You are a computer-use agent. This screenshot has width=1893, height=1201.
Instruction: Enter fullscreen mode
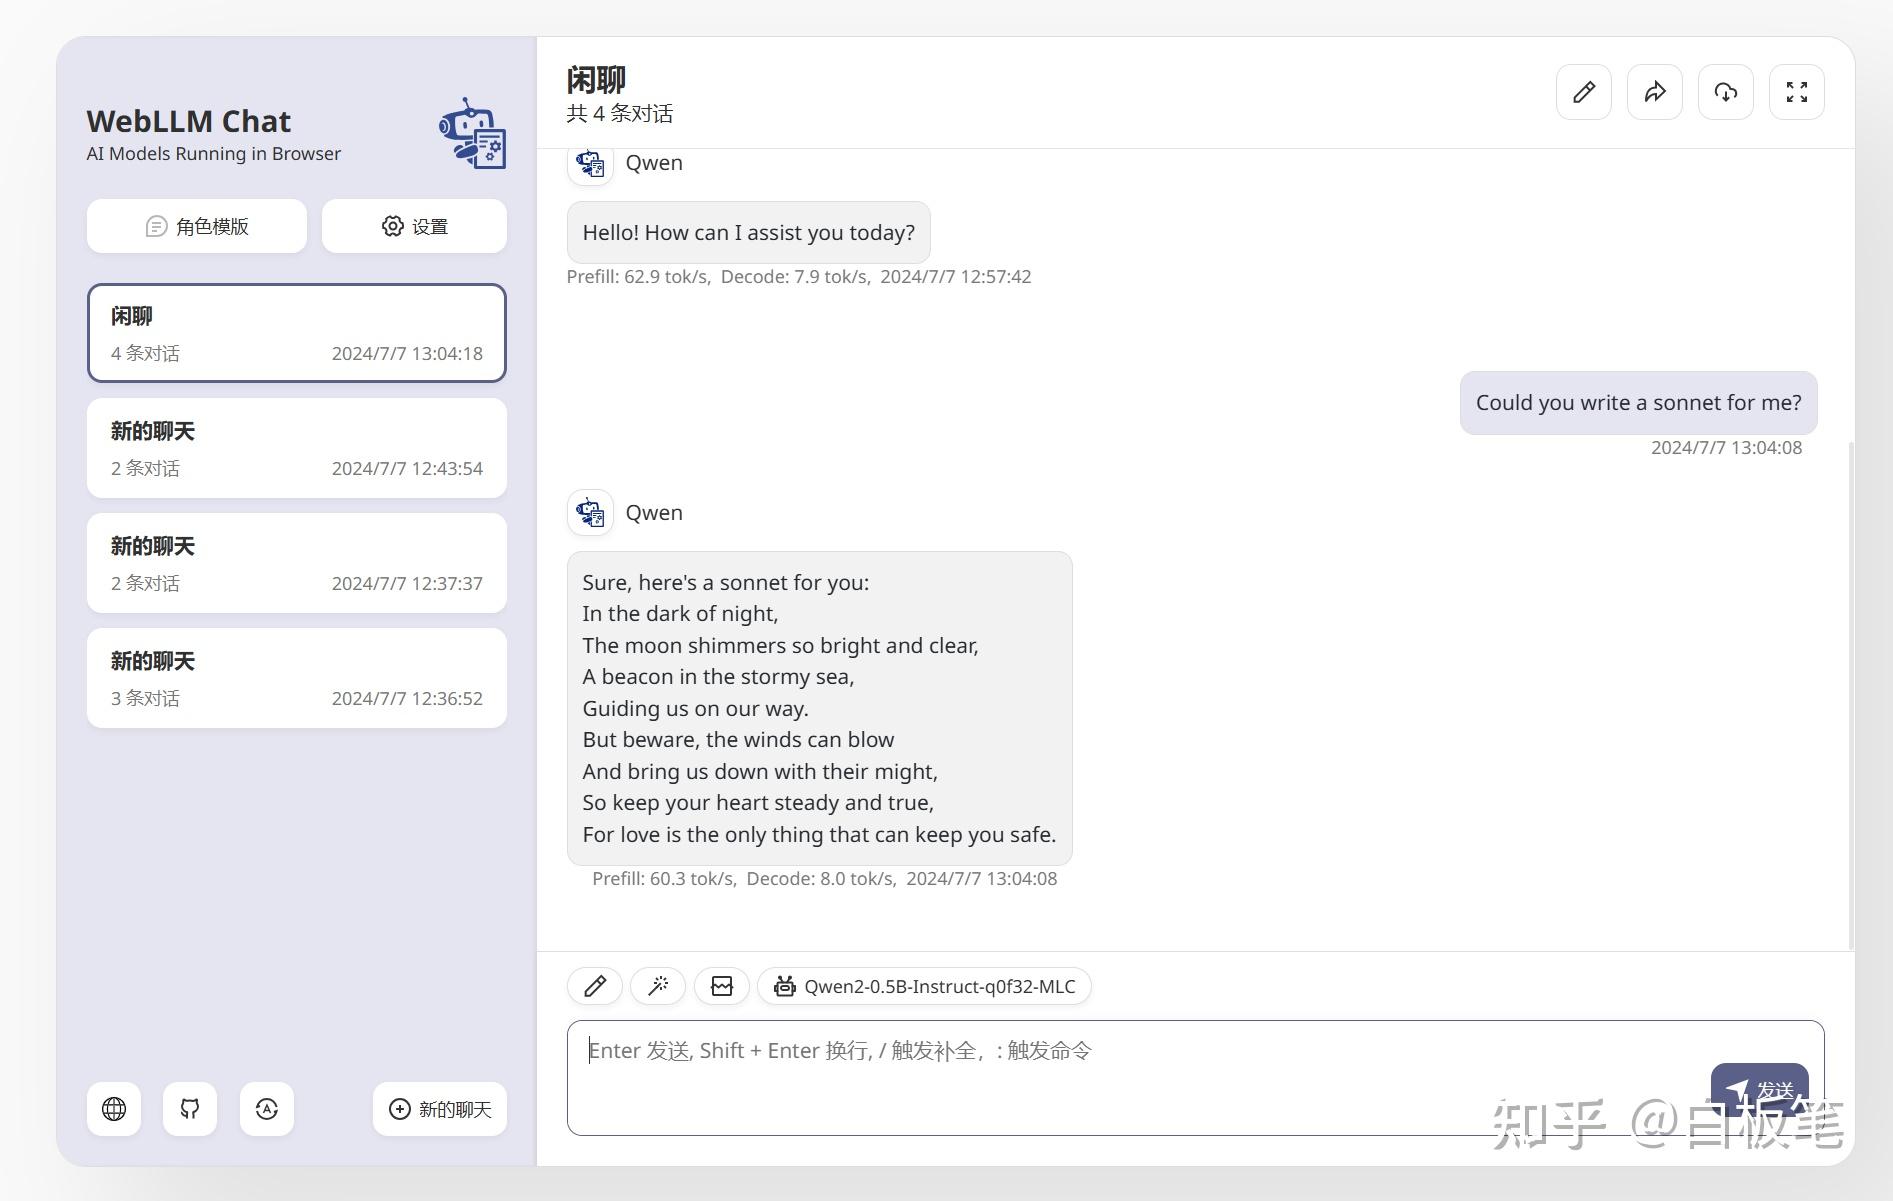(1796, 91)
